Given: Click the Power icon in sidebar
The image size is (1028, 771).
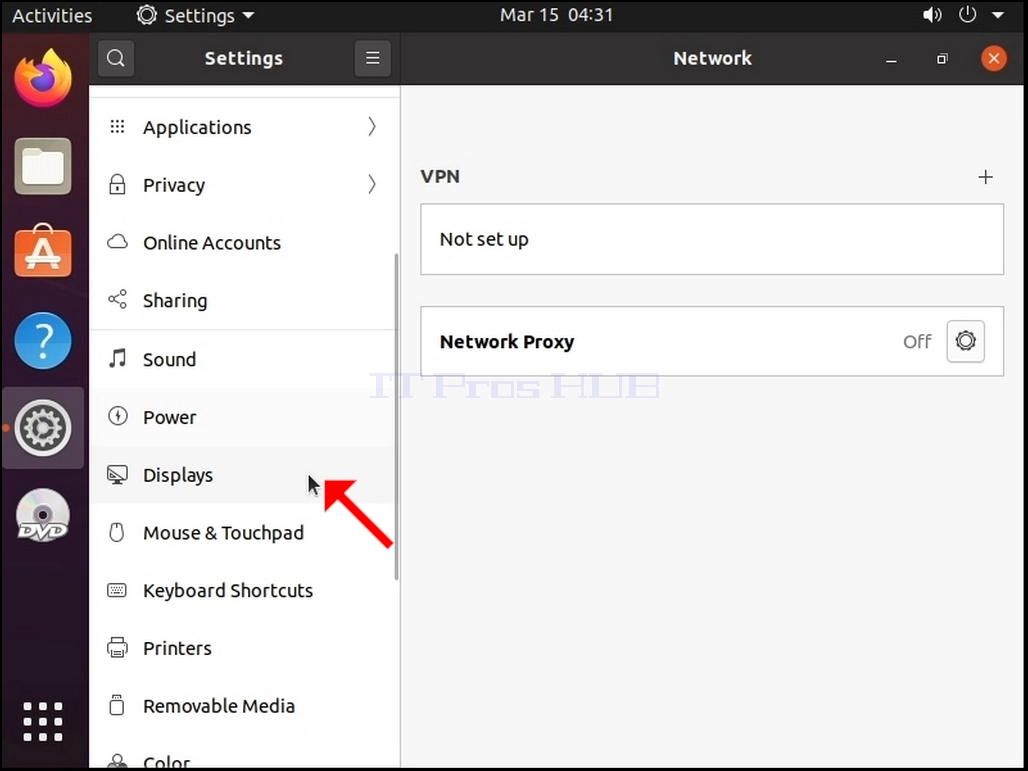Looking at the screenshot, I should pyautogui.click(x=117, y=416).
